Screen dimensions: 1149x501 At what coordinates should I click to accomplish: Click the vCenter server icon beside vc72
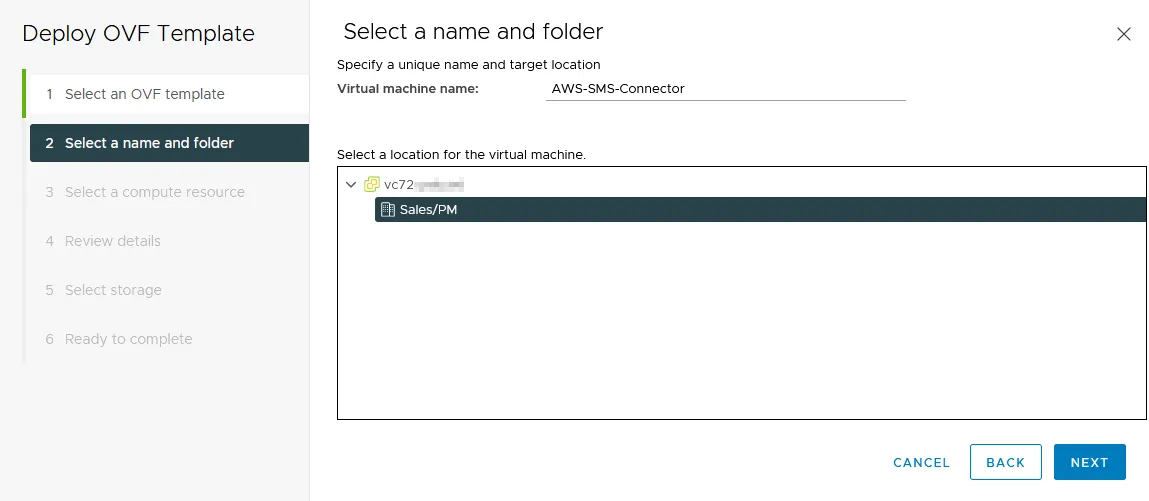(x=372, y=185)
